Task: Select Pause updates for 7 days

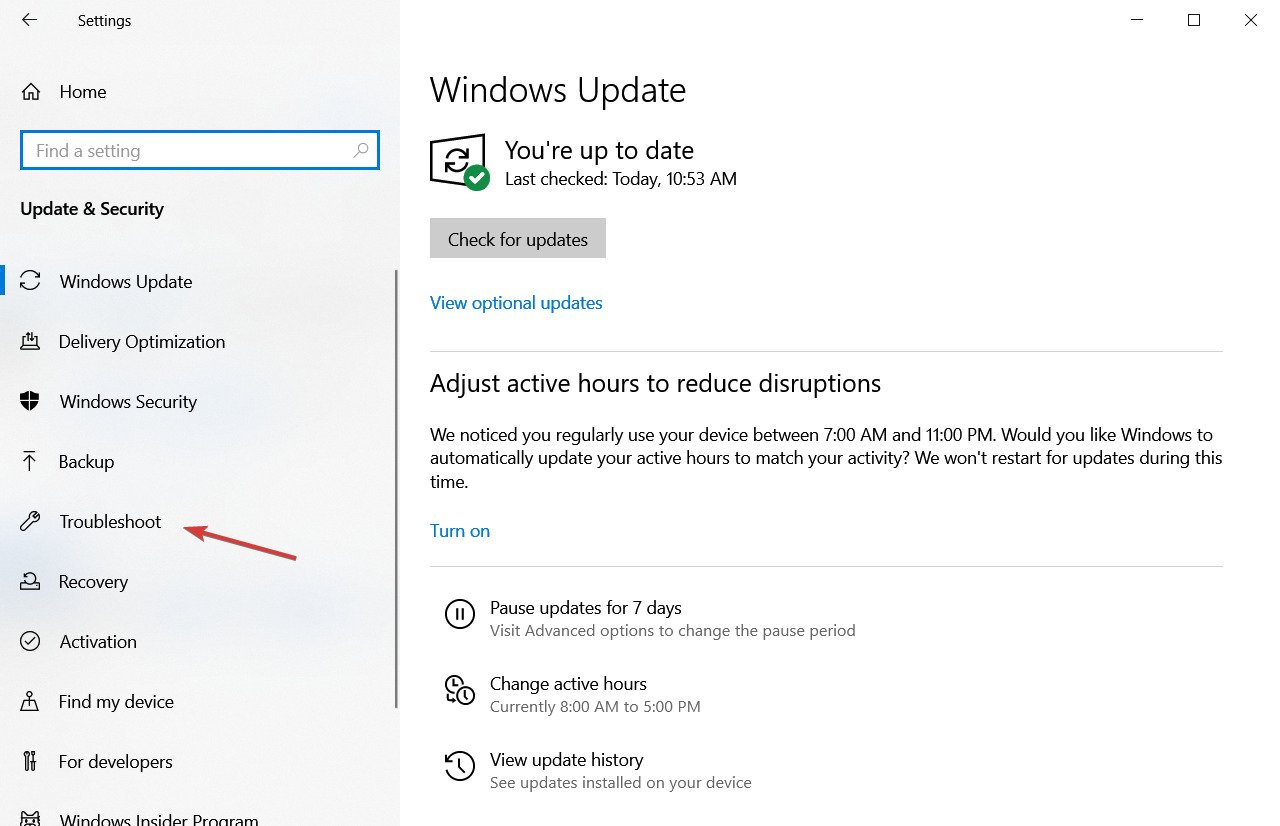Action: click(x=586, y=607)
